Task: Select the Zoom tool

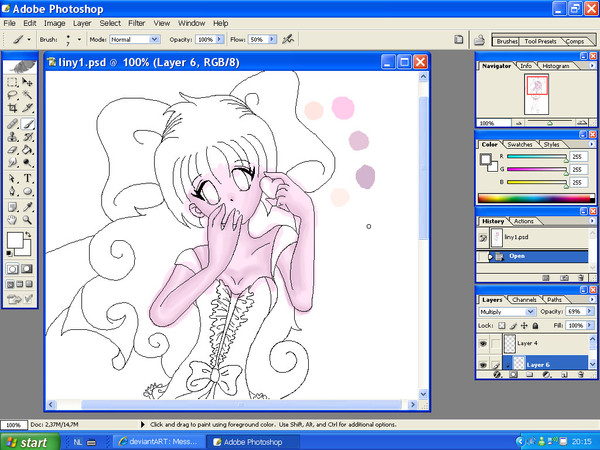Action: pos(27,220)
